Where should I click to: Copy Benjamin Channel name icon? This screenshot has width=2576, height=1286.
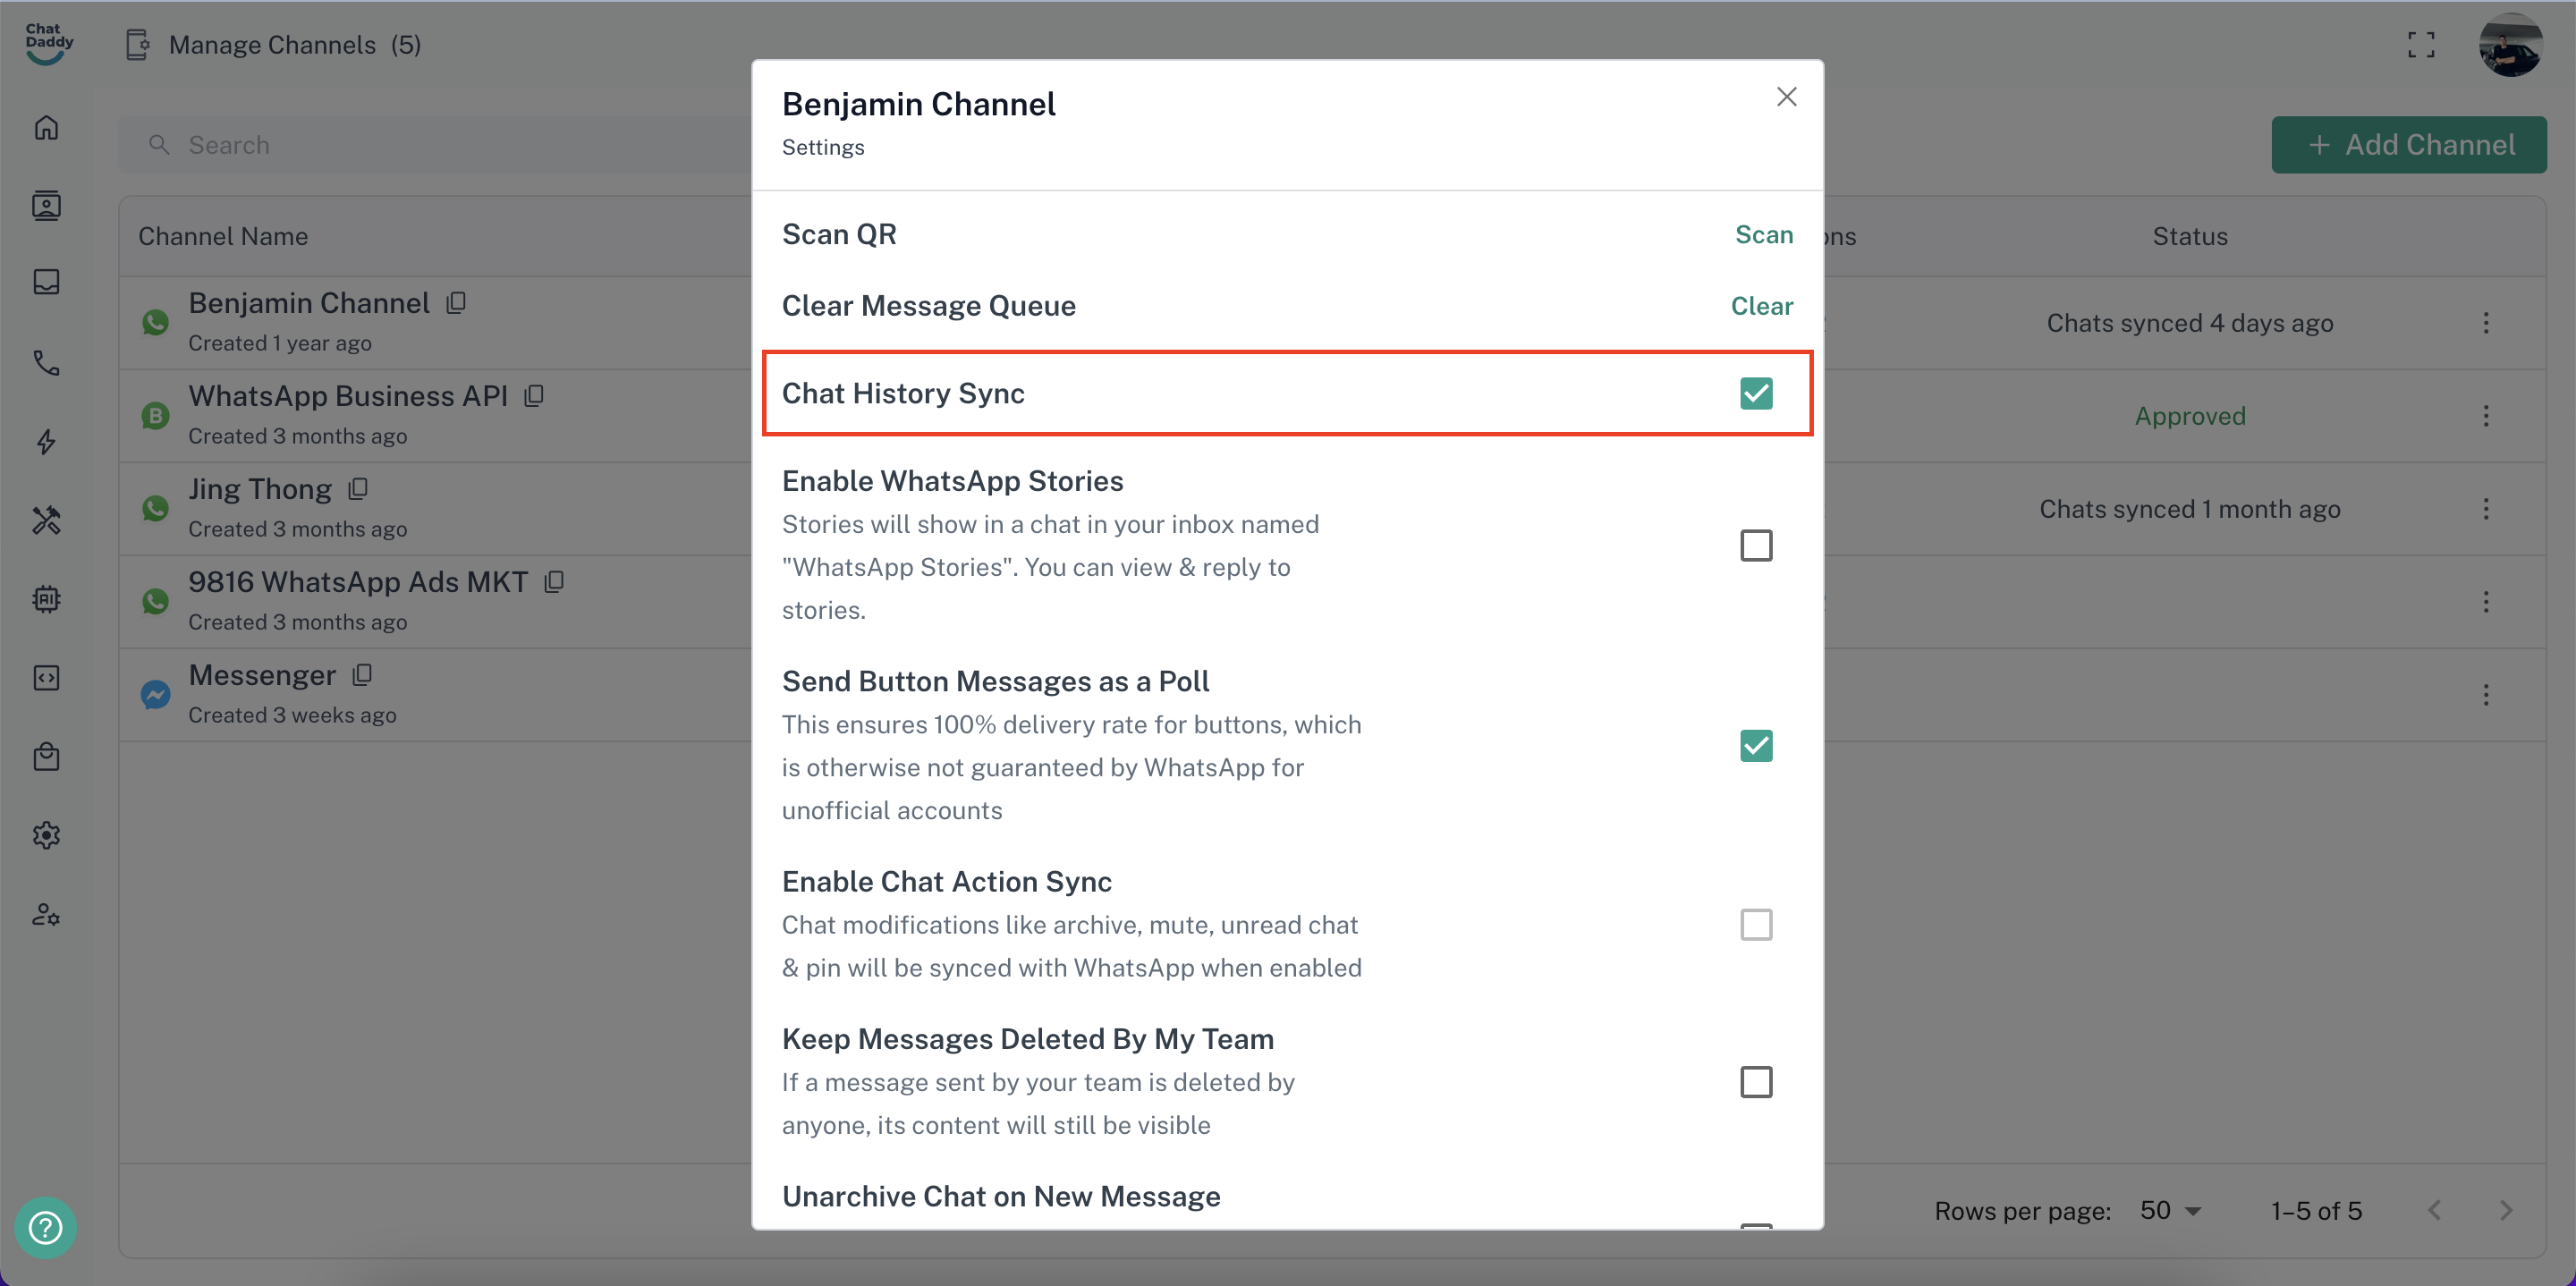[x=457, y=303]
